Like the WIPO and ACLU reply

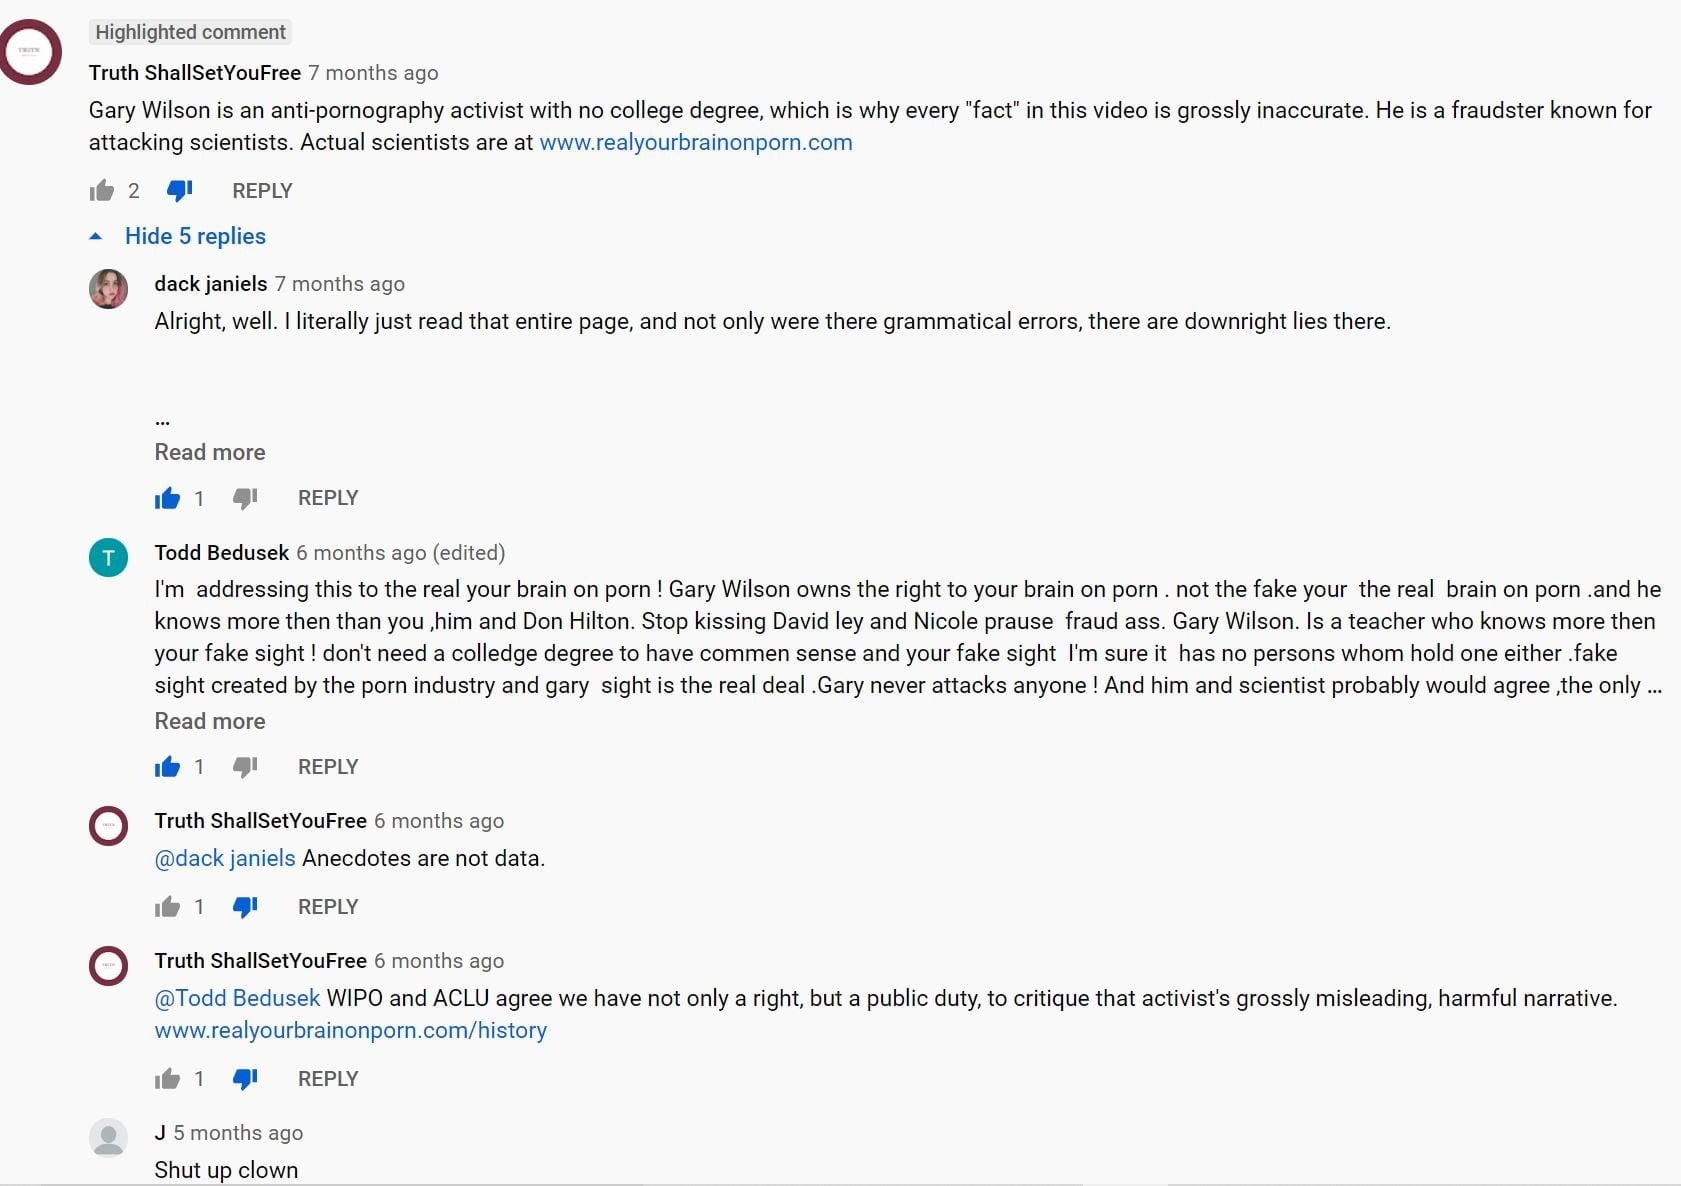click(x=167, y=1079)
